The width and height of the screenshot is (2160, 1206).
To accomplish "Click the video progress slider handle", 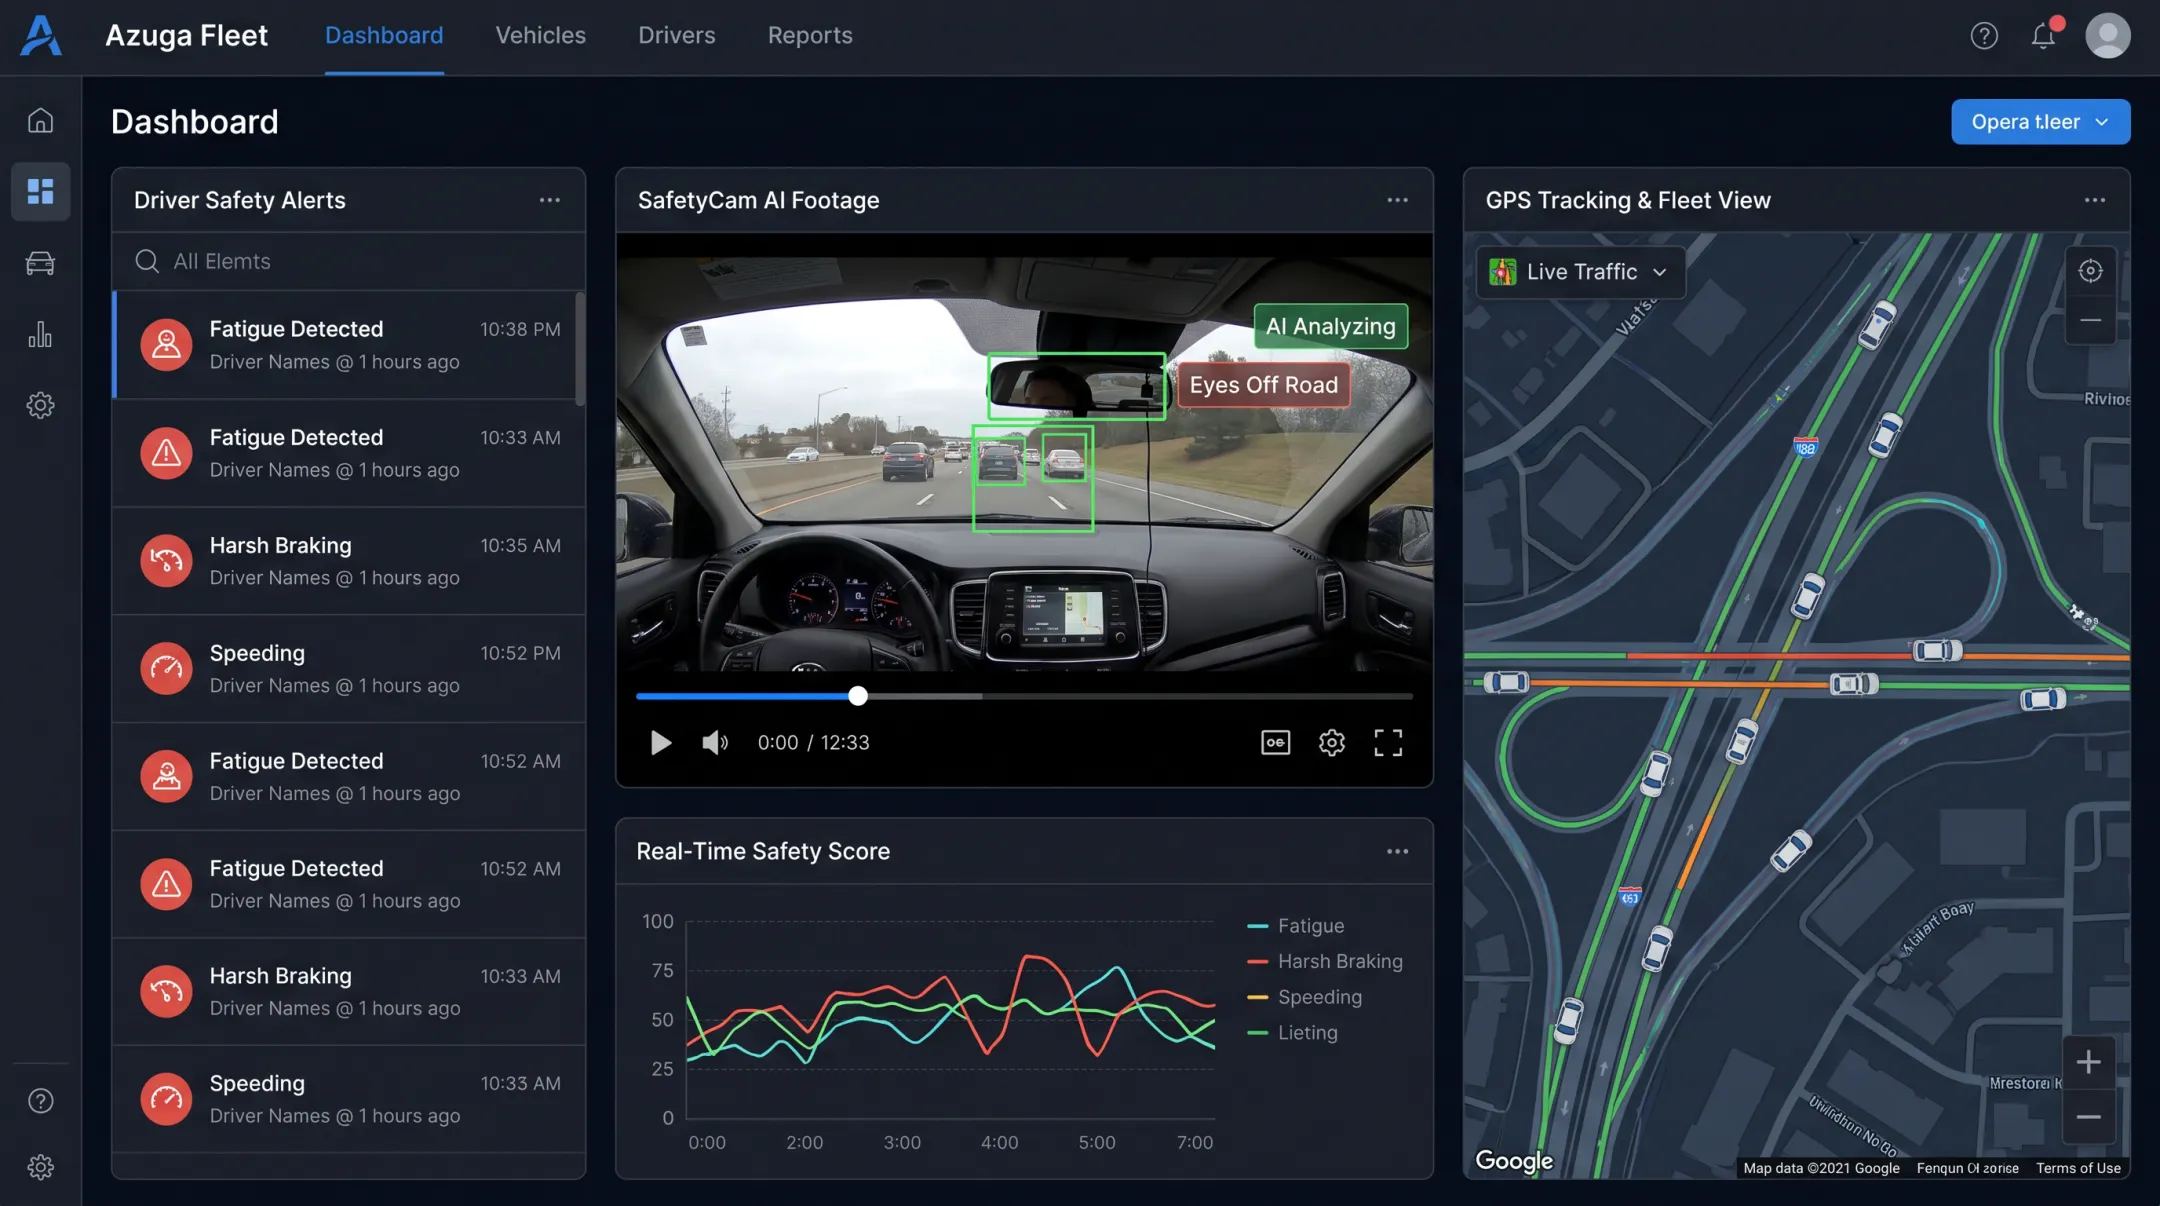I will pos(858,696).
